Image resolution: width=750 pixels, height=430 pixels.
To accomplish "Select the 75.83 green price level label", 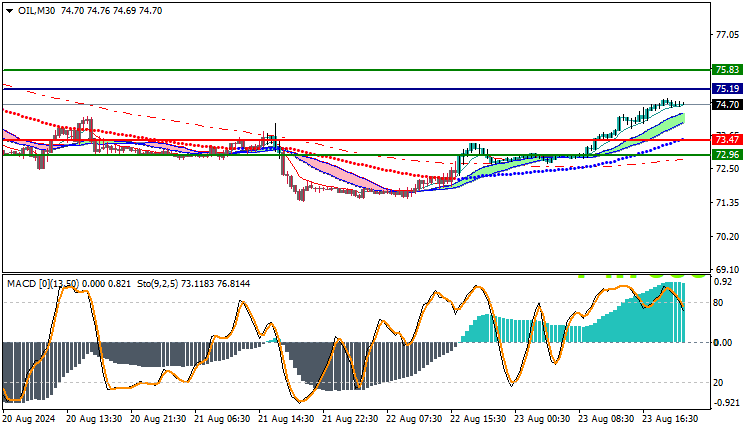I will 728,70.
